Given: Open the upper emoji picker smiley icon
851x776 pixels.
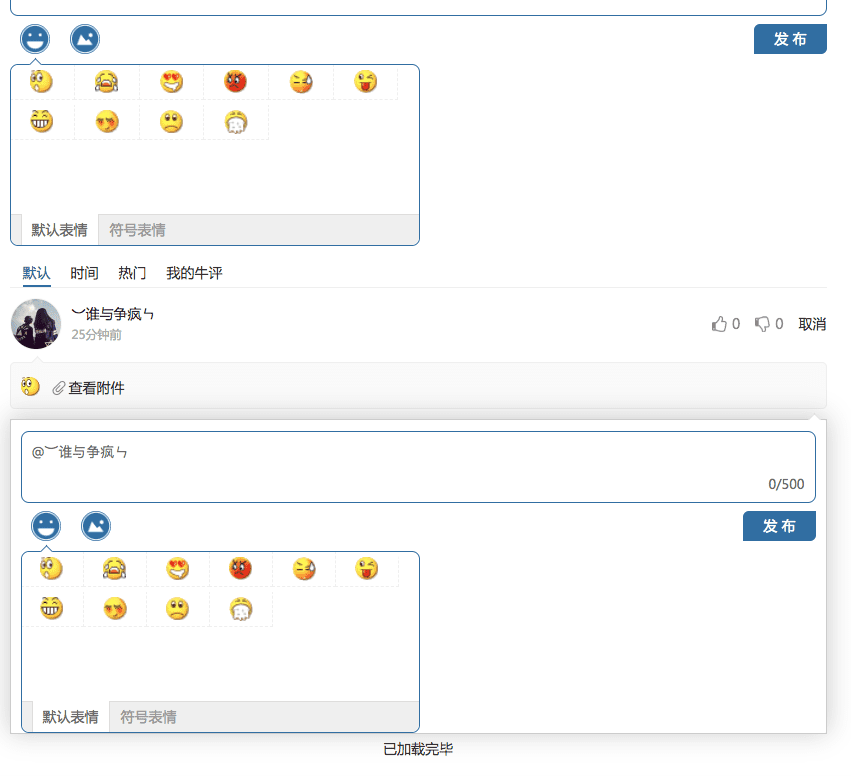Looking at the screenshot, I should [x=35, y=39].
